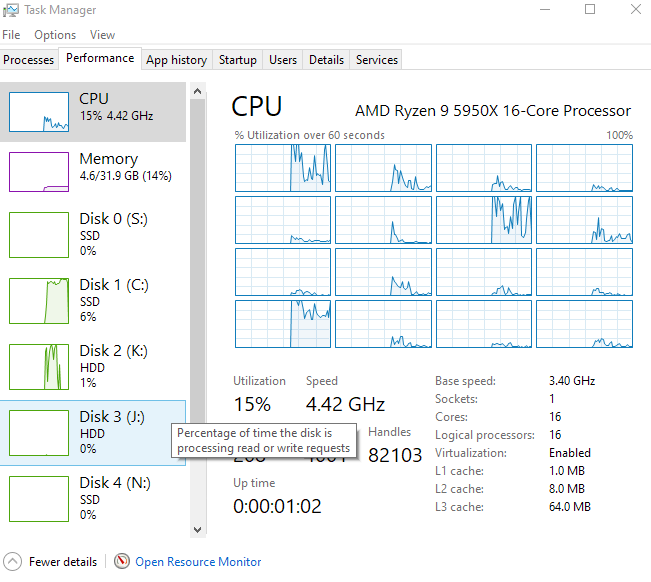Minimize the Task Manager window
This screenshot has width=651, height=582.
(x=545, y=9)
